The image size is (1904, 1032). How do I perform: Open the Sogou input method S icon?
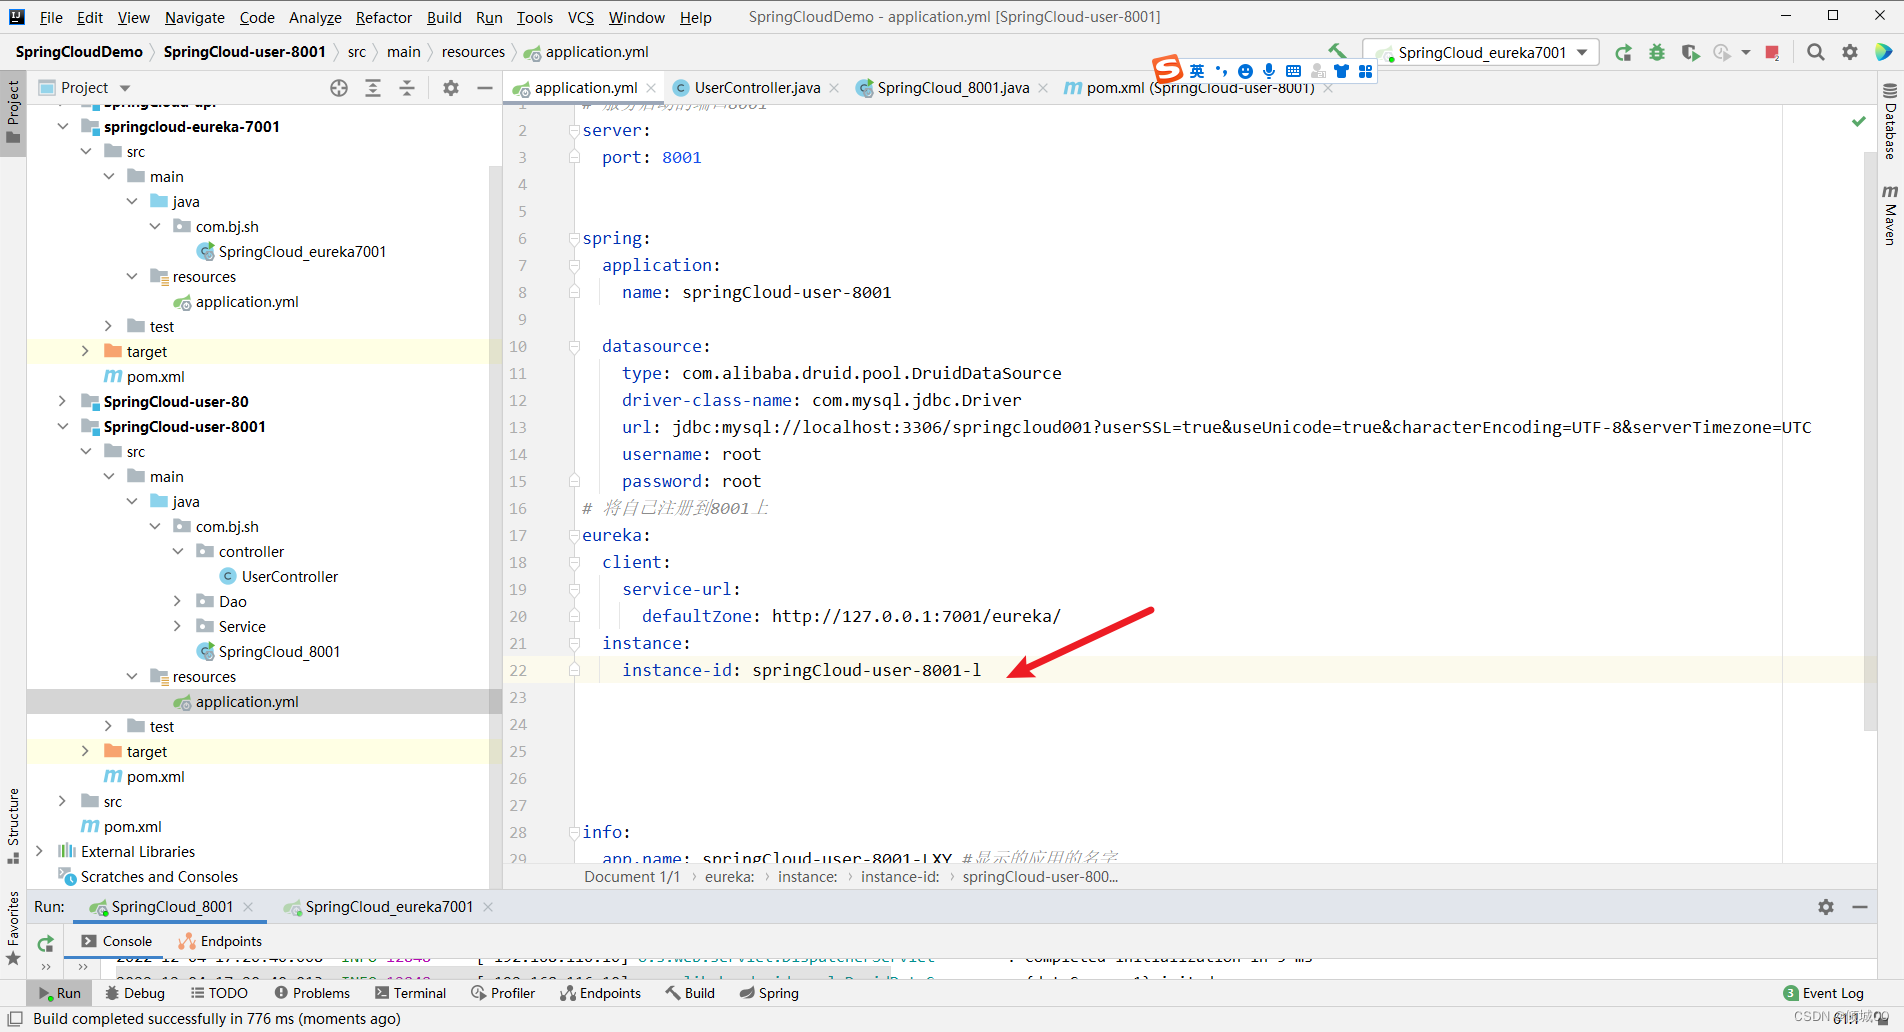pos(1167,69)
